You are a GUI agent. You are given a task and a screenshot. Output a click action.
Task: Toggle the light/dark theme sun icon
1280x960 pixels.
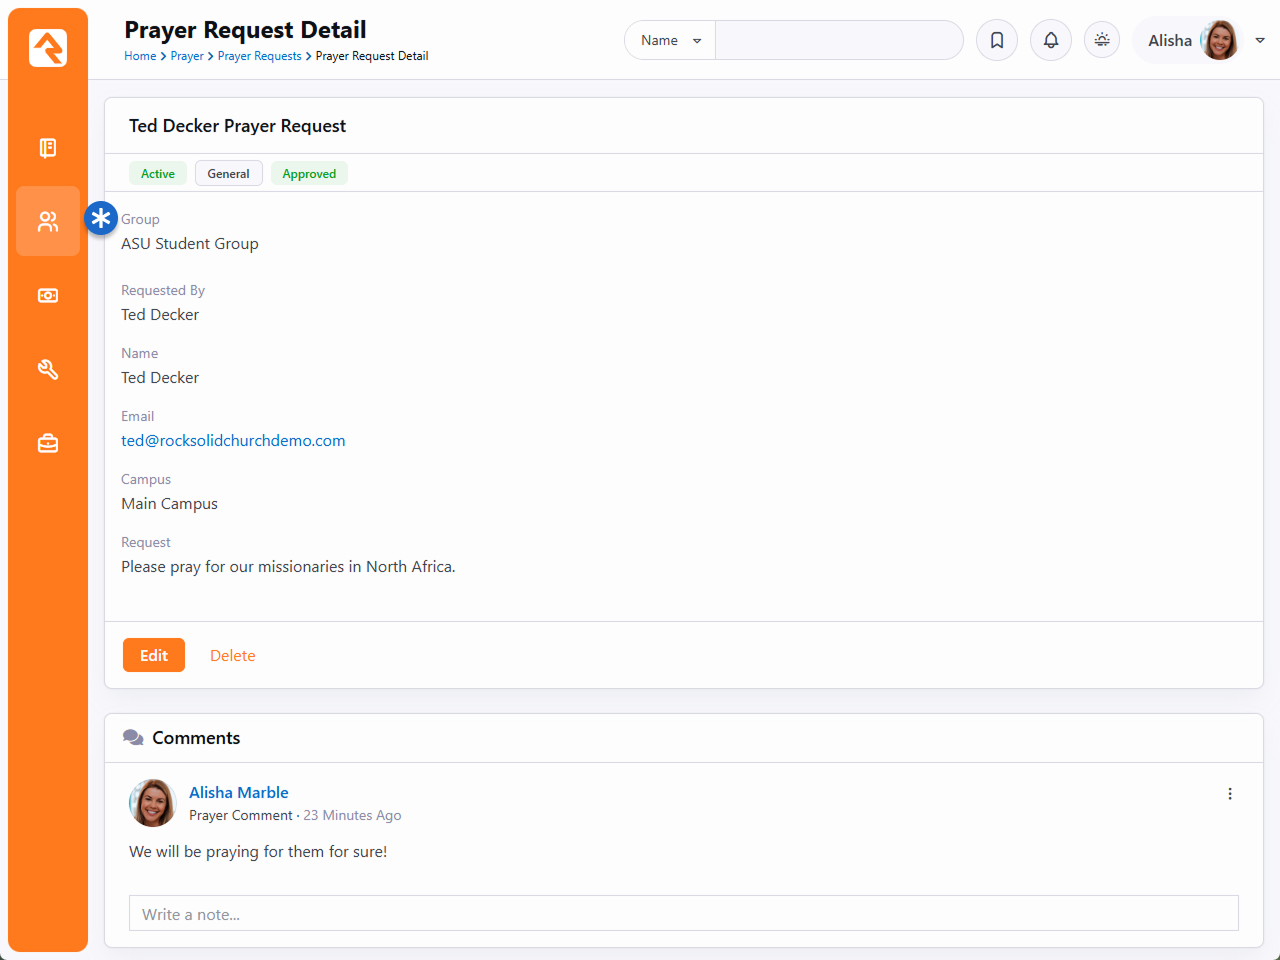point(1102,40)
